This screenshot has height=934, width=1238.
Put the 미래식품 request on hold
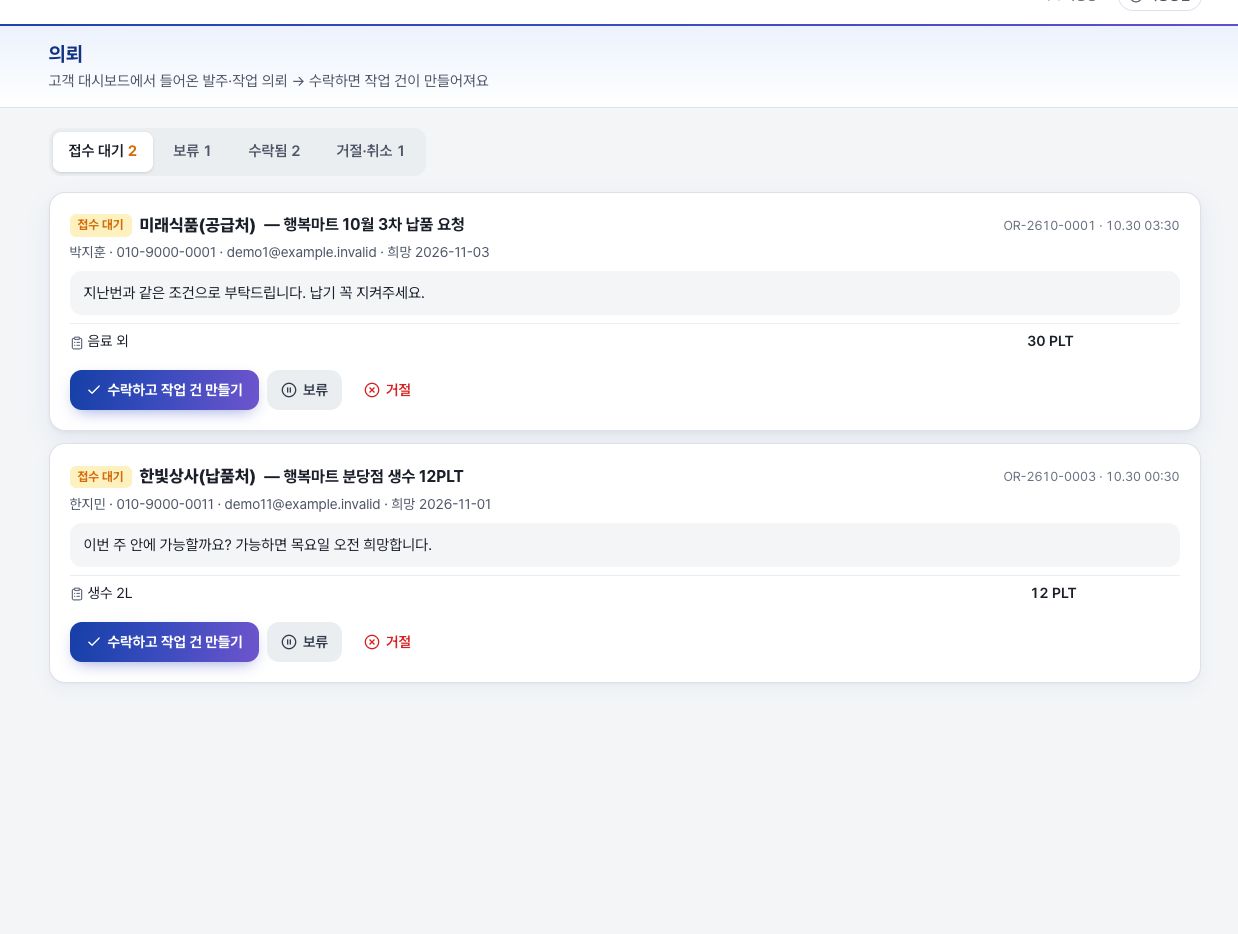tap(304, 390)
